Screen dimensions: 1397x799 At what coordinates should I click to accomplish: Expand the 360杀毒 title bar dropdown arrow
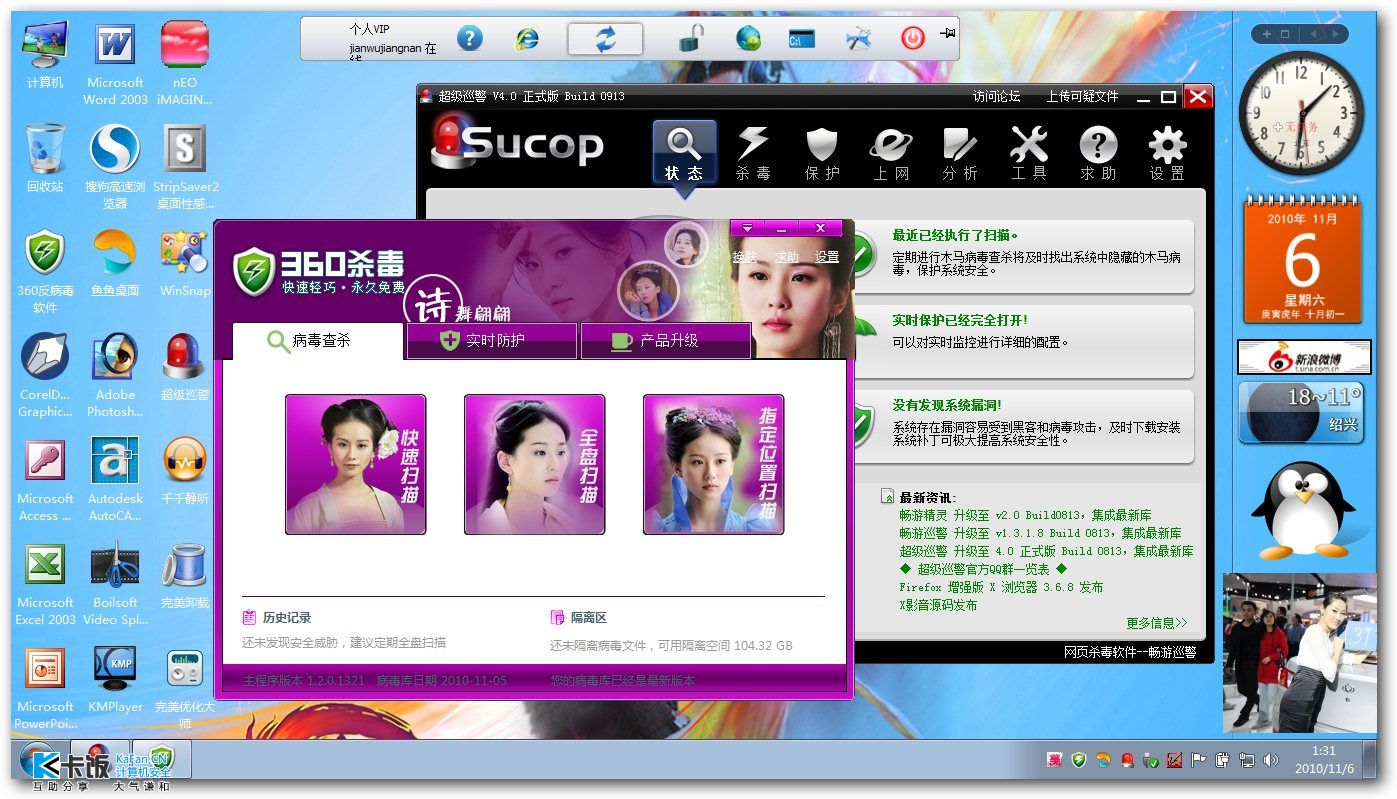coord(747,228)
